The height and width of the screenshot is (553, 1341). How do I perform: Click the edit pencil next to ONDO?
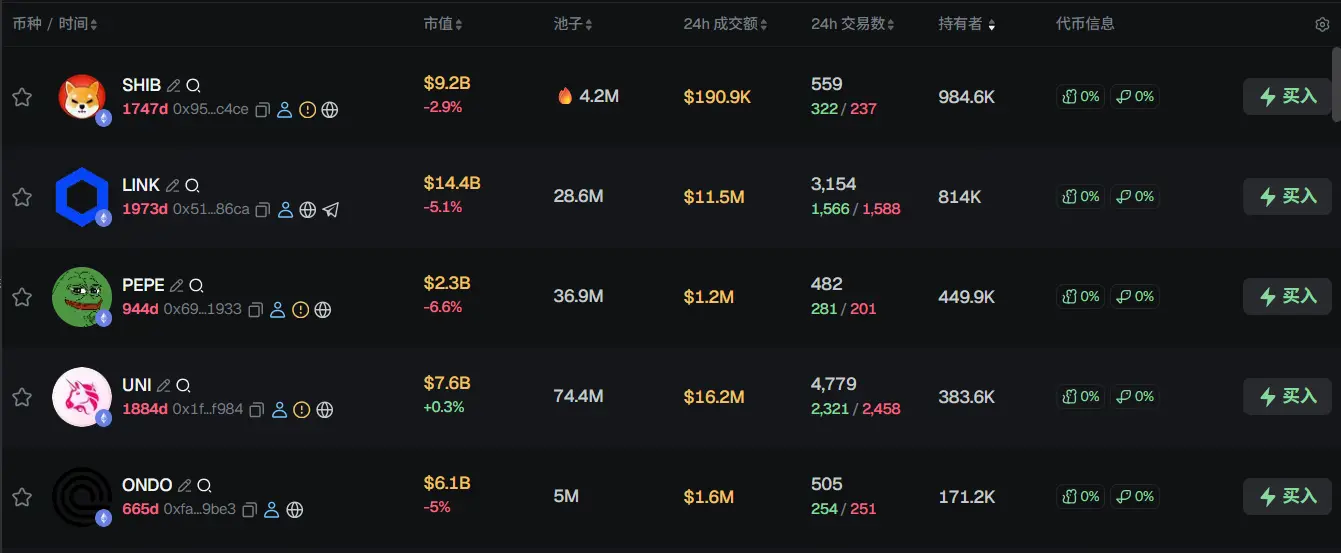point(184,485)
